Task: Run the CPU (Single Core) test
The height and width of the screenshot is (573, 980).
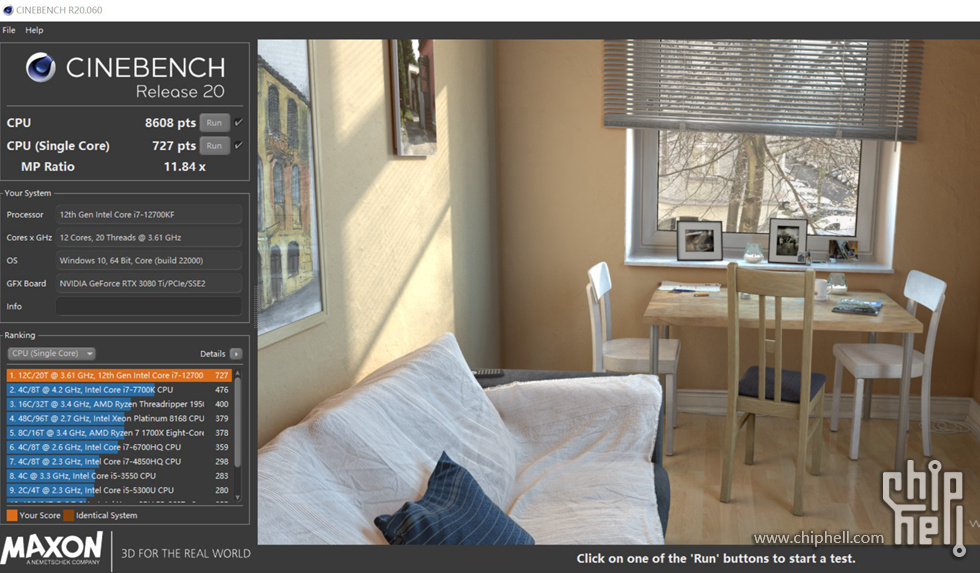Action: [214, 146]
